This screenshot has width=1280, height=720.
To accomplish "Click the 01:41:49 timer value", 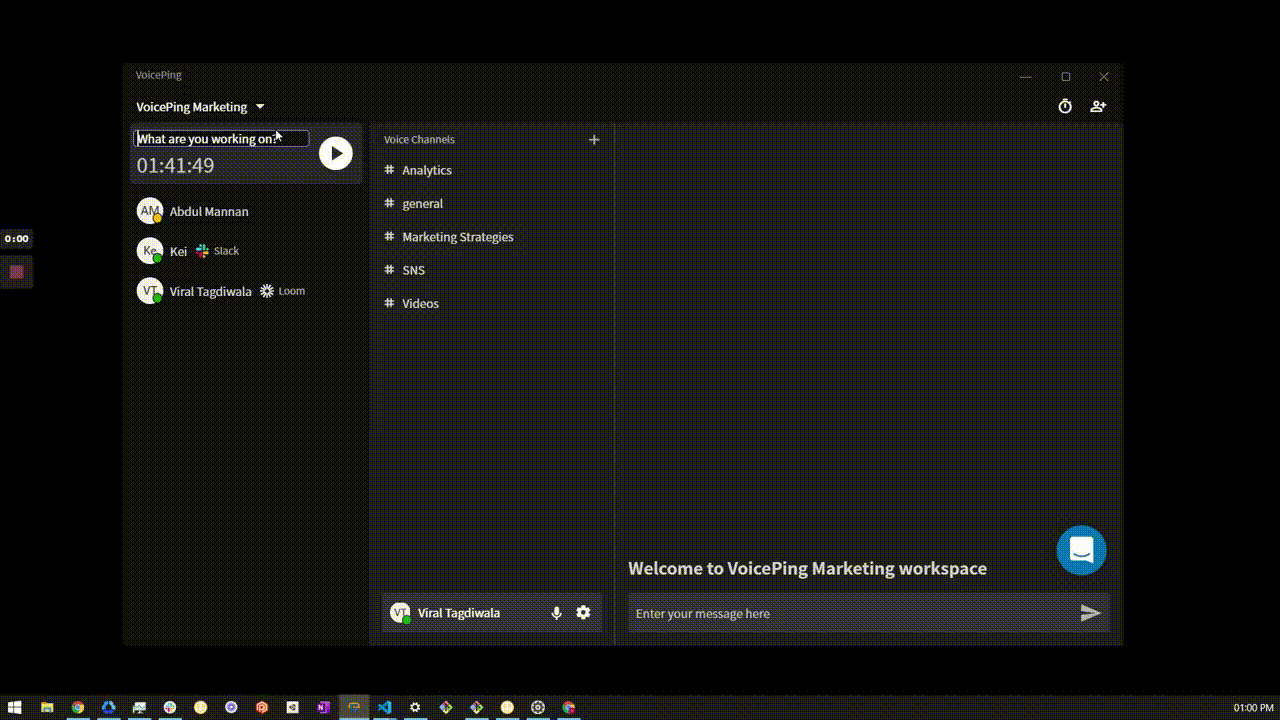I will click(175, 166).
